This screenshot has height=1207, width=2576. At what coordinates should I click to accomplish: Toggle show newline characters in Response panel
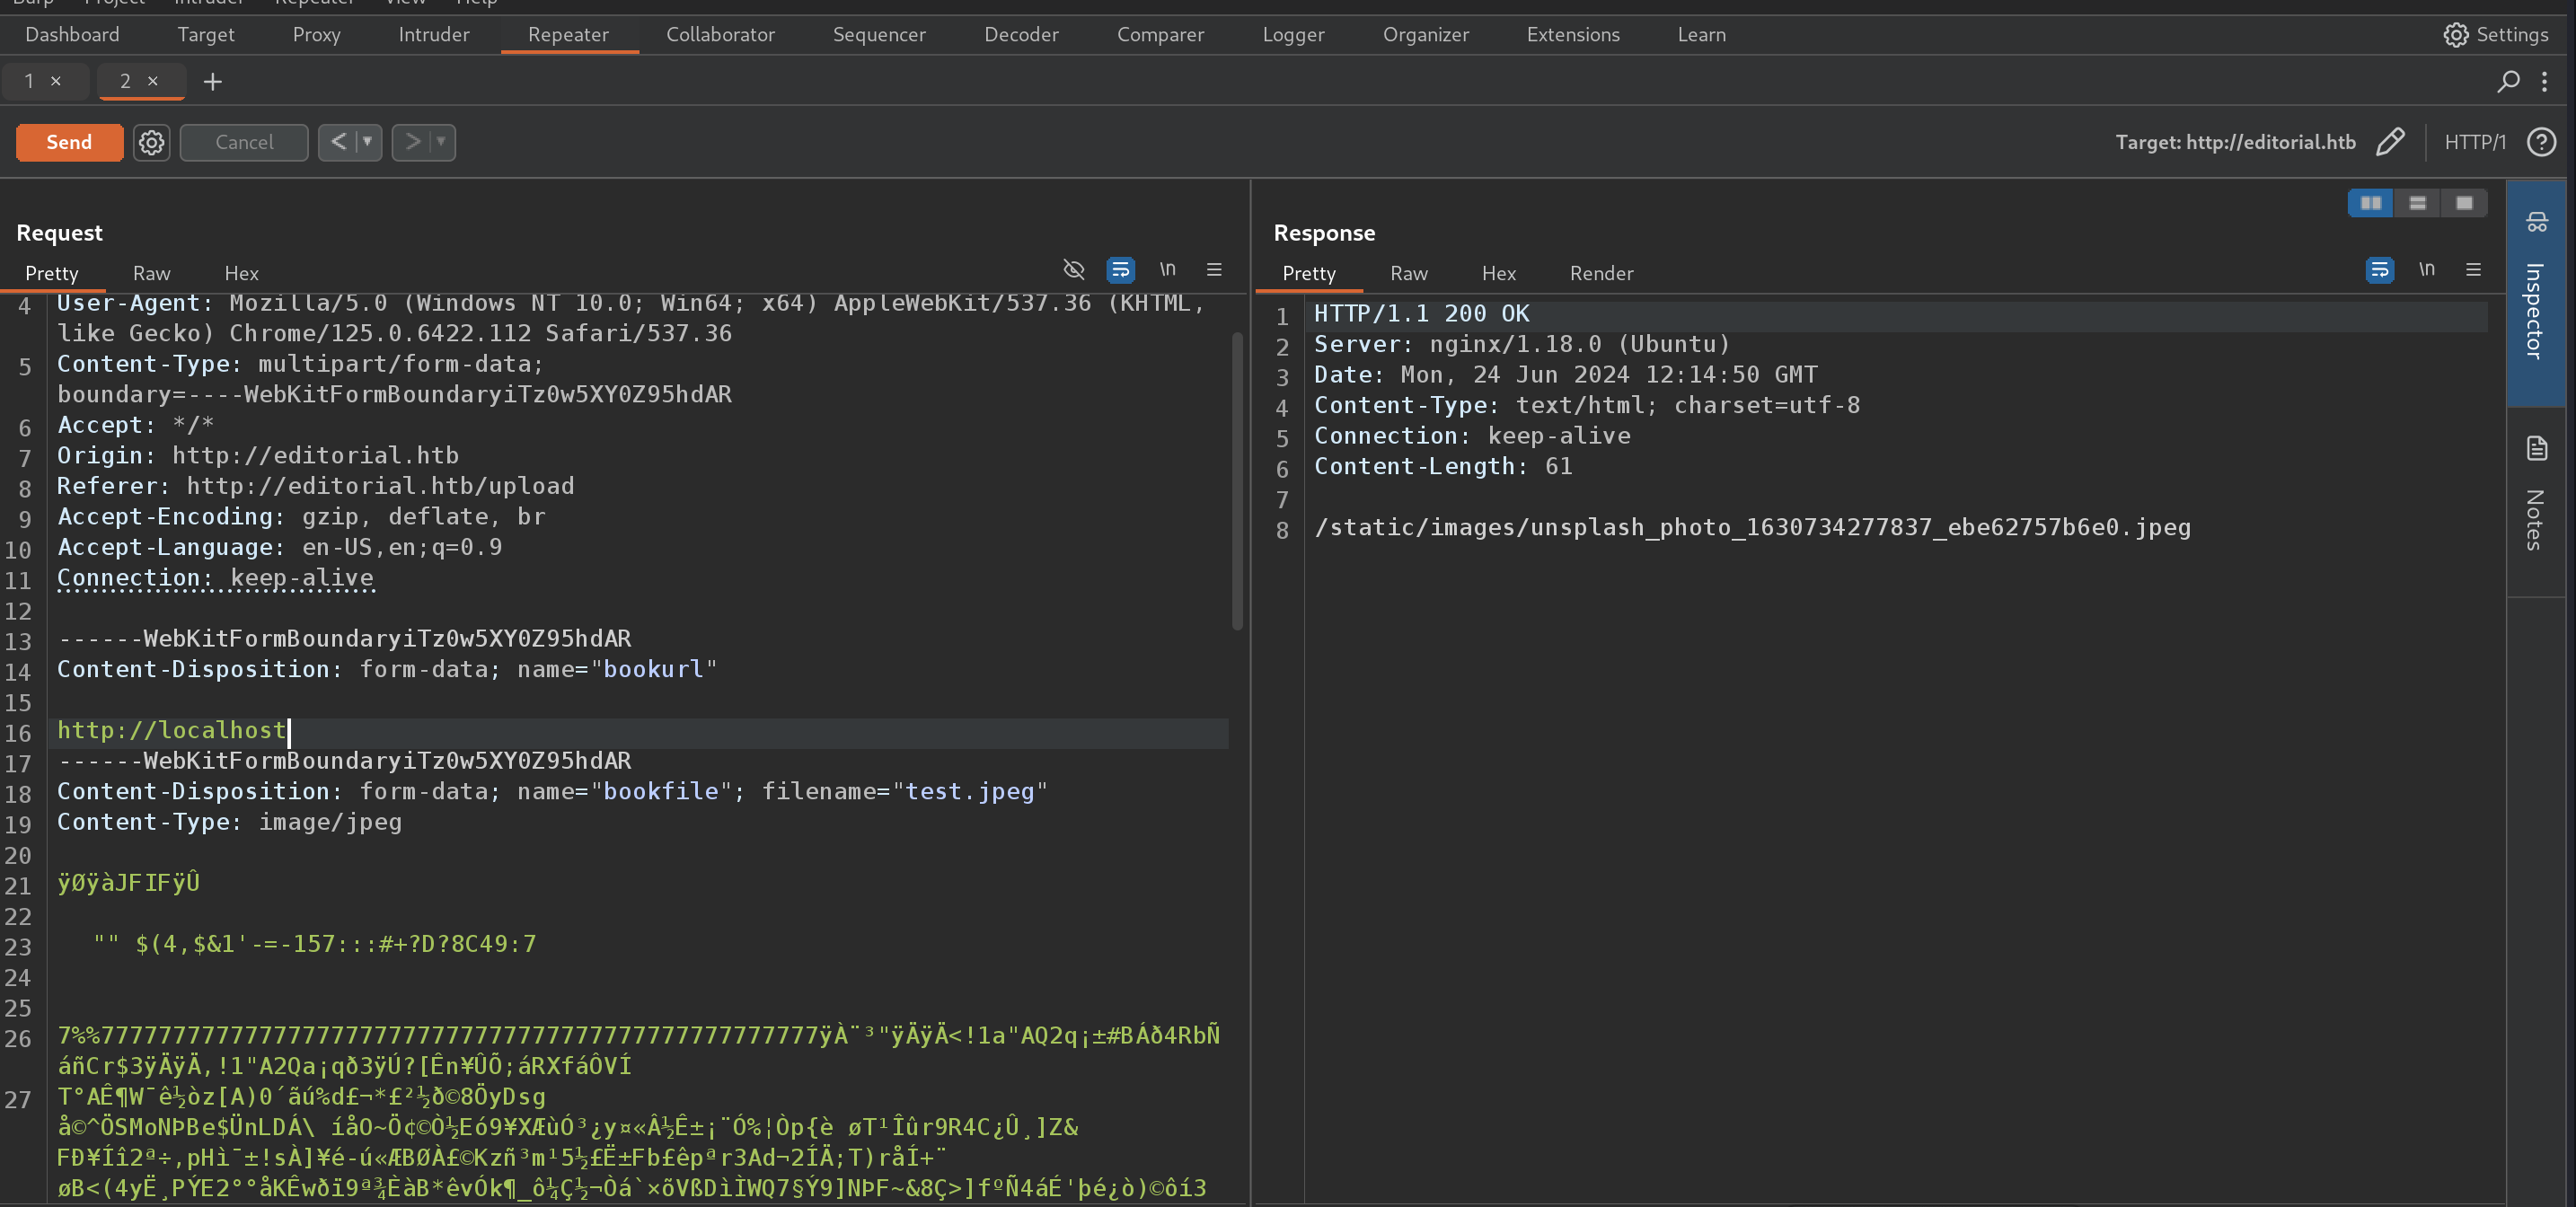pyautogui.click(x=2426, y=269)
